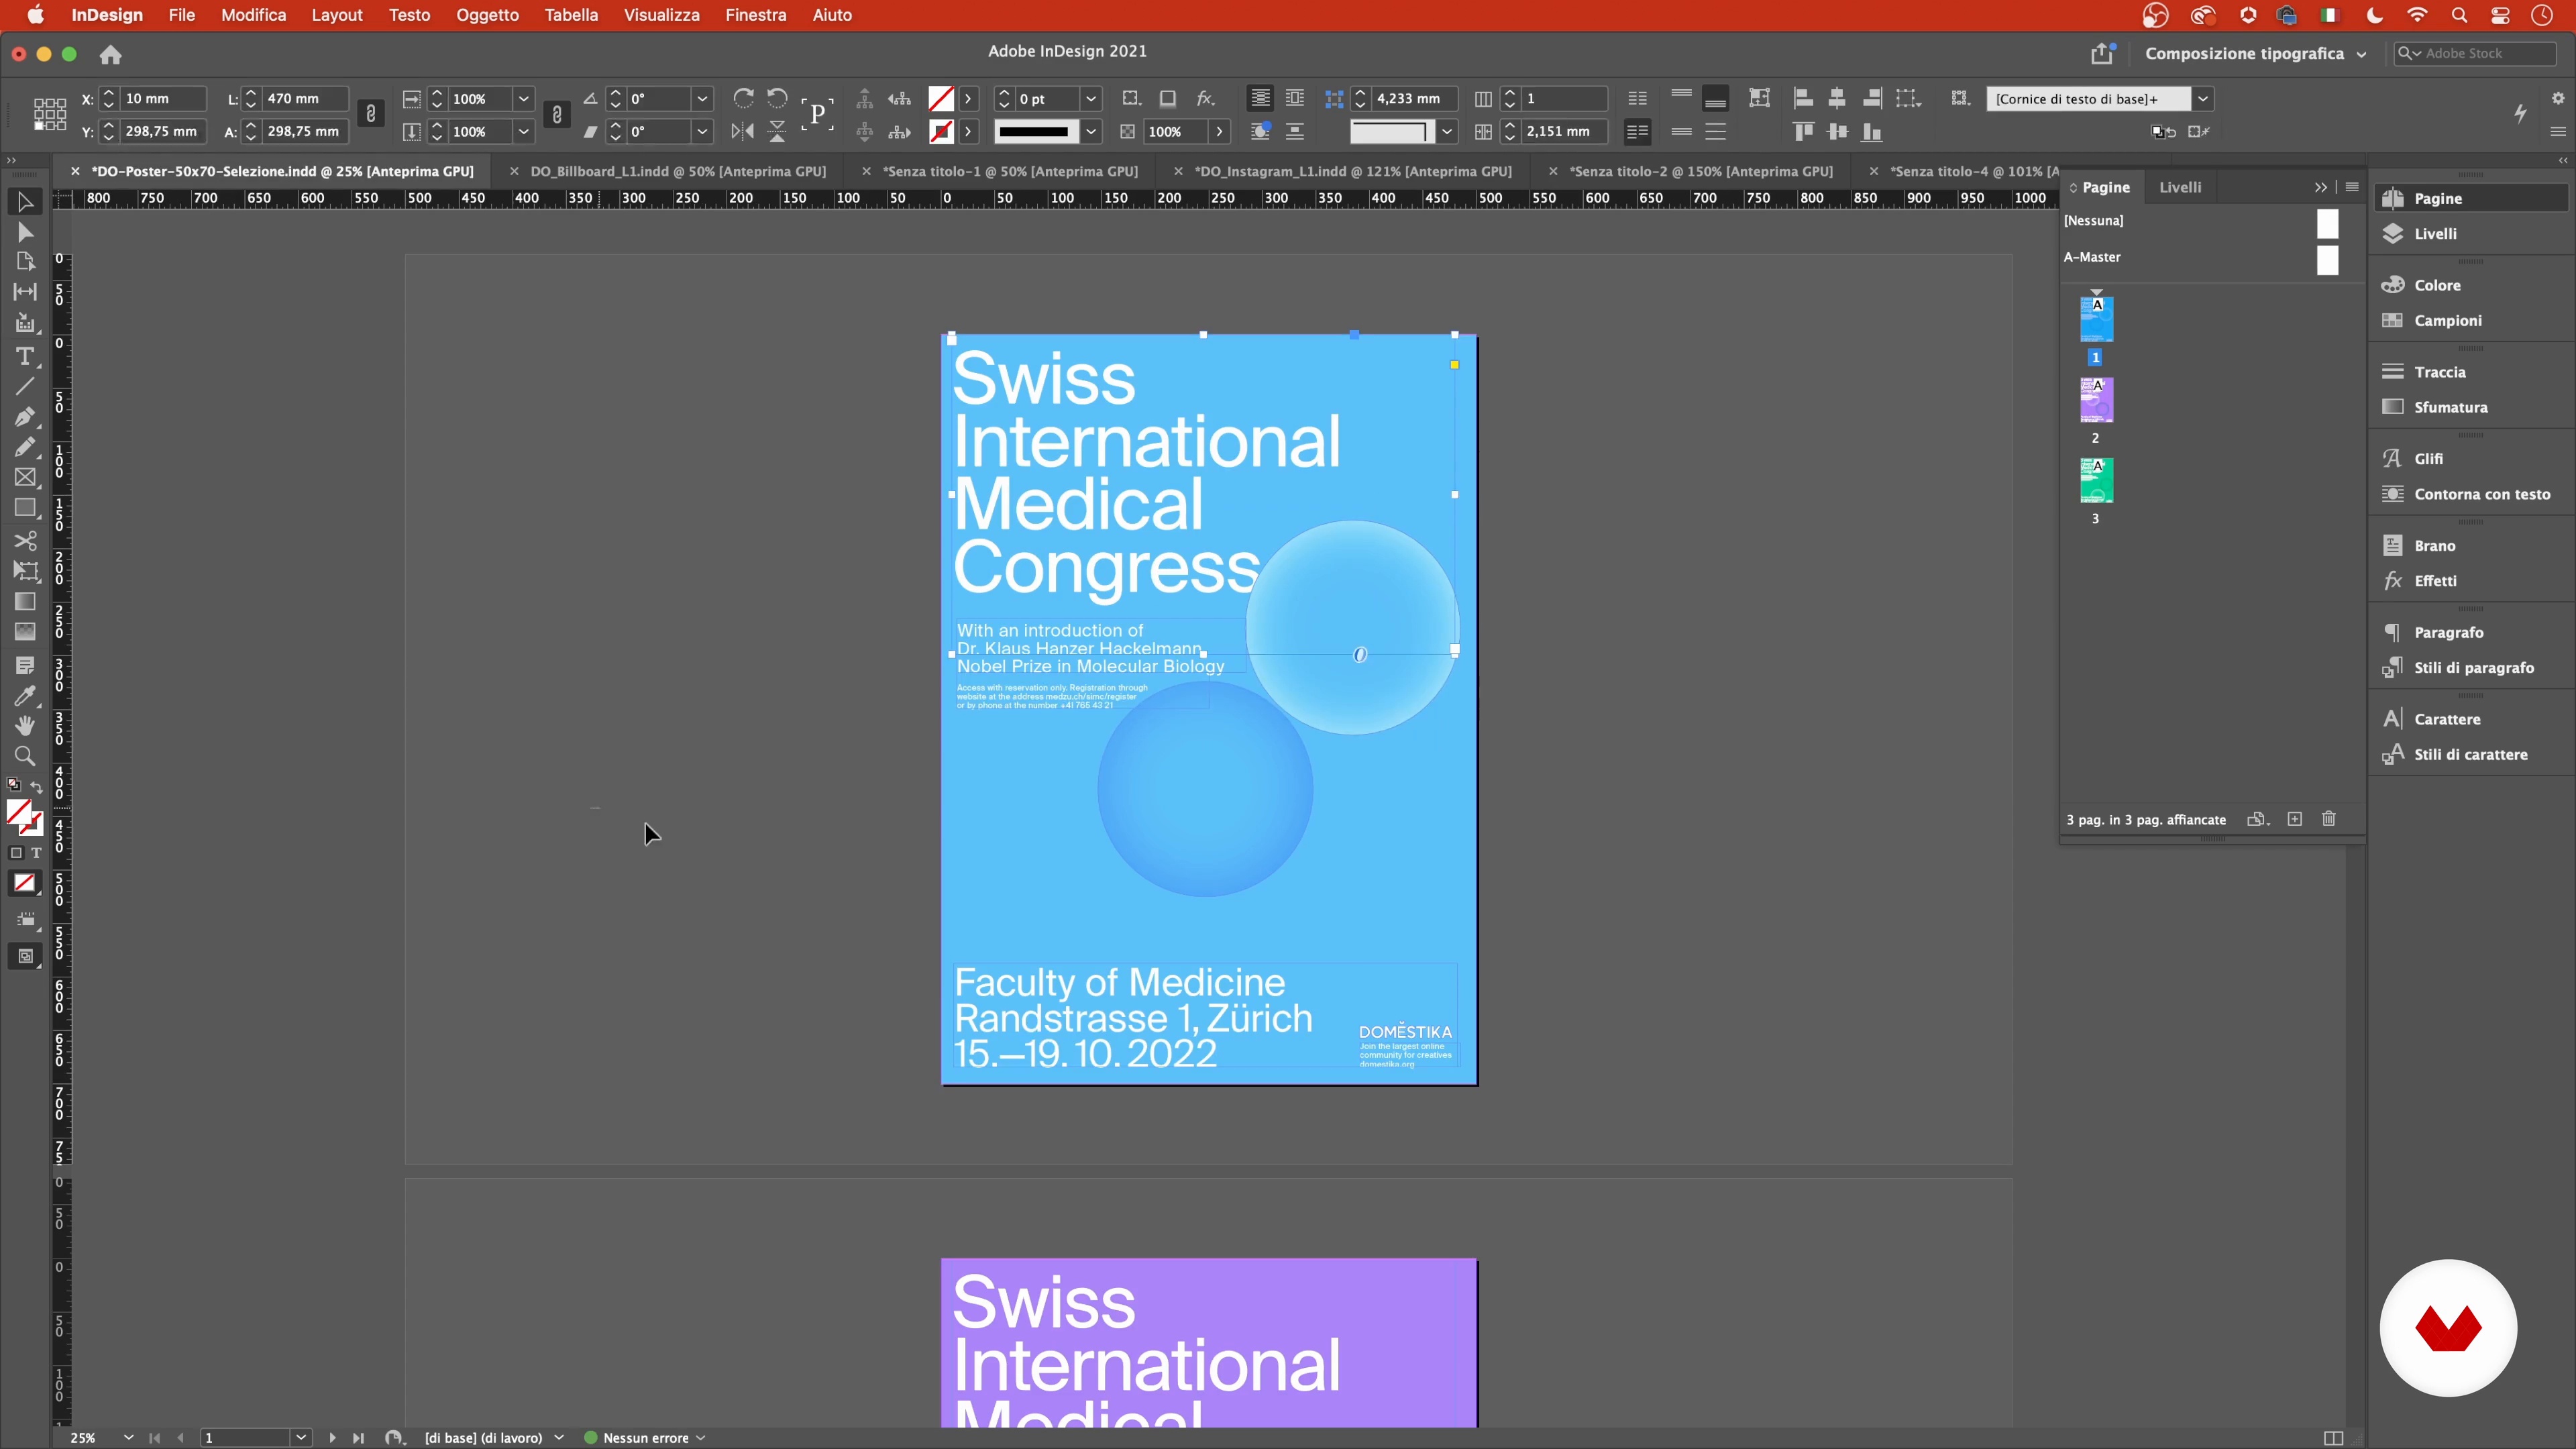Switch to DO_Billboard_L1.indd tab
Viewport: 2576px width, 1449px height.
677,171
